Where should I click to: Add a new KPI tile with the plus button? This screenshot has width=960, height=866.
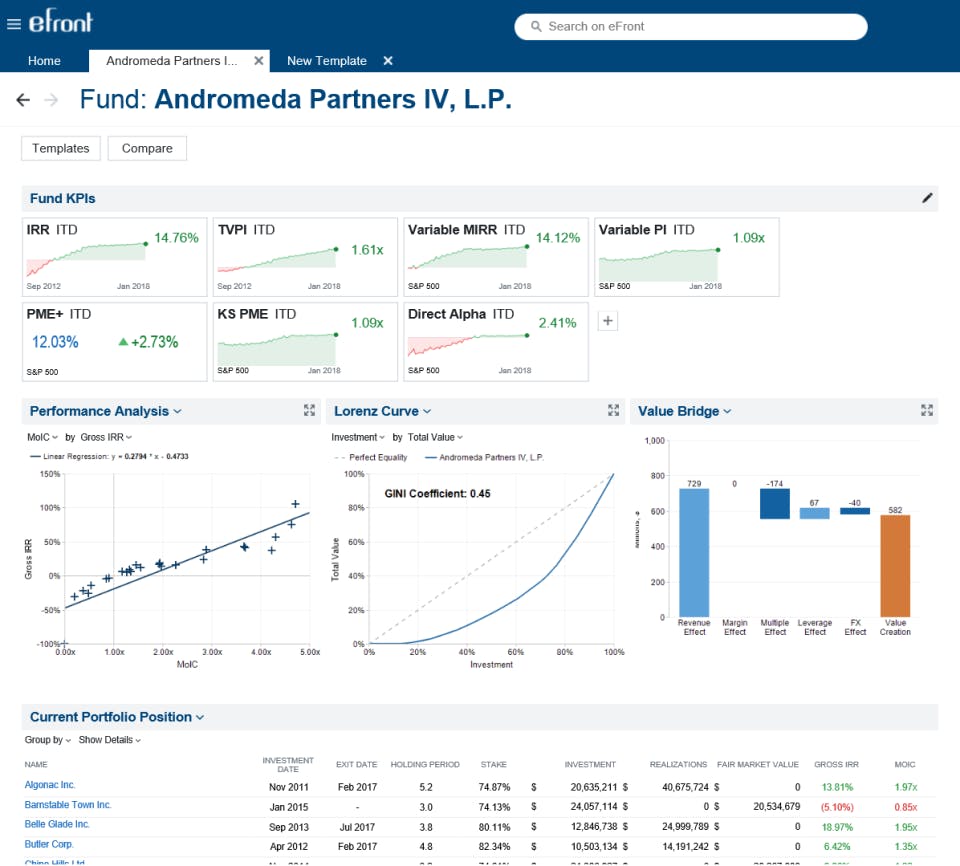(608, 320)
